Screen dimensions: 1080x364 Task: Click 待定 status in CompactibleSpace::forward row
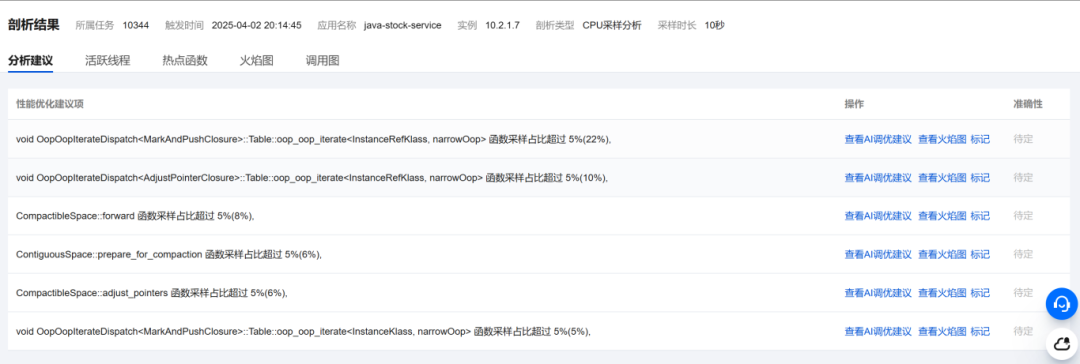coord(1023,216)
